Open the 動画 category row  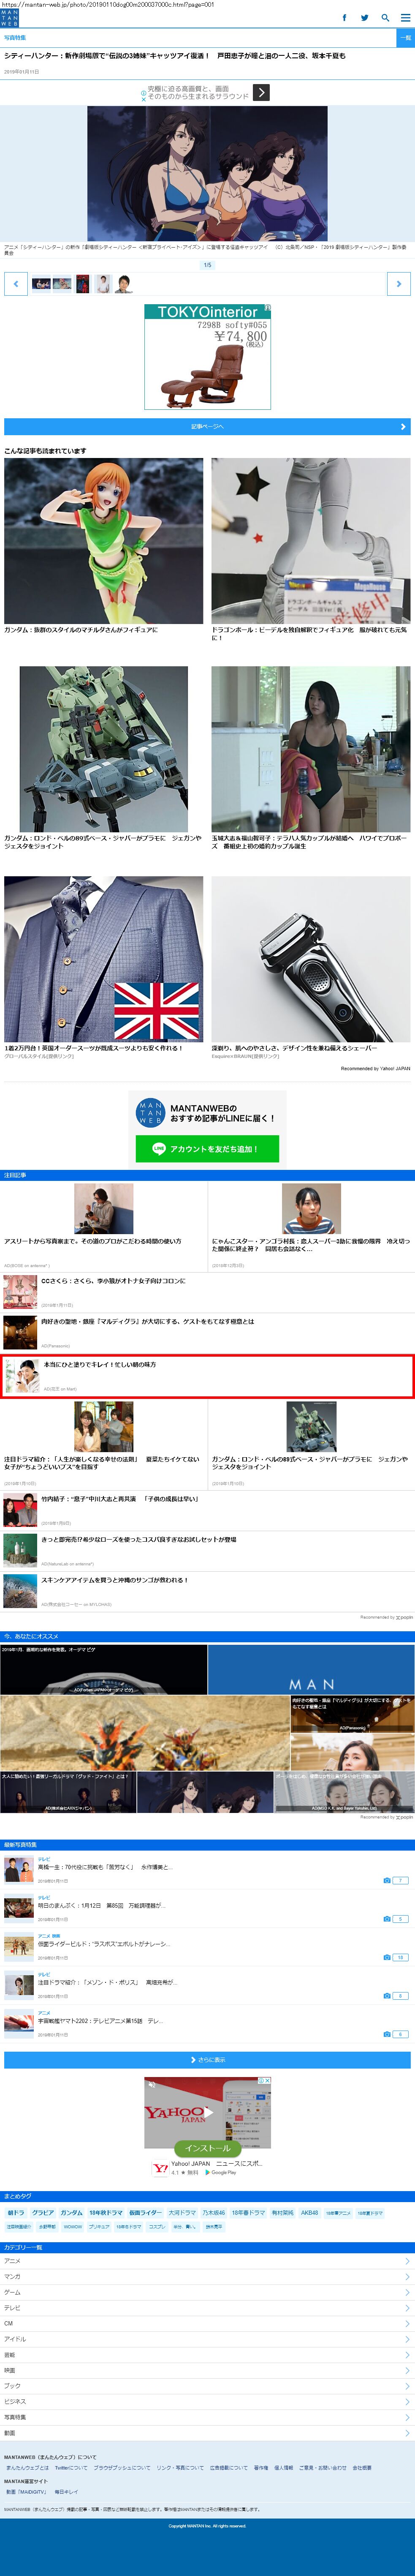[207, 2433]
